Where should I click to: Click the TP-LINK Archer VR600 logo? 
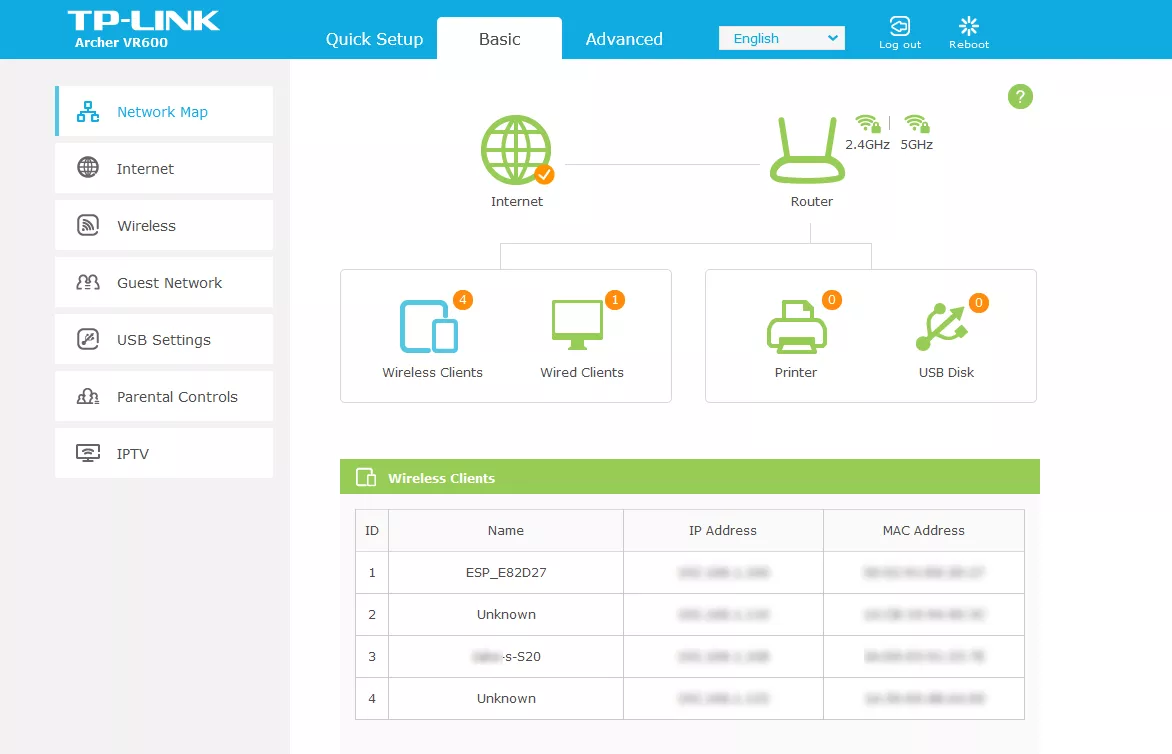click(x=144, y=30)
